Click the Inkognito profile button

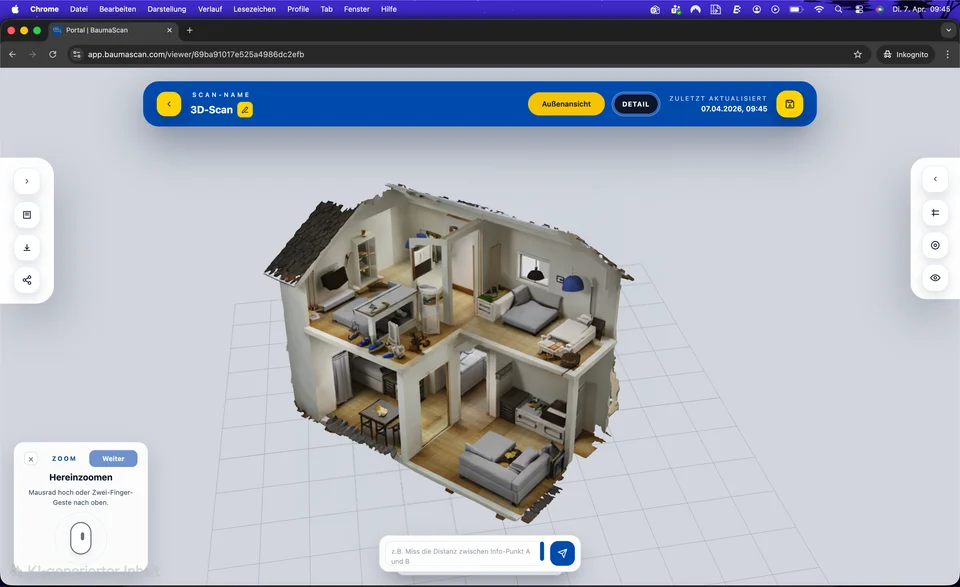point(906,54)
